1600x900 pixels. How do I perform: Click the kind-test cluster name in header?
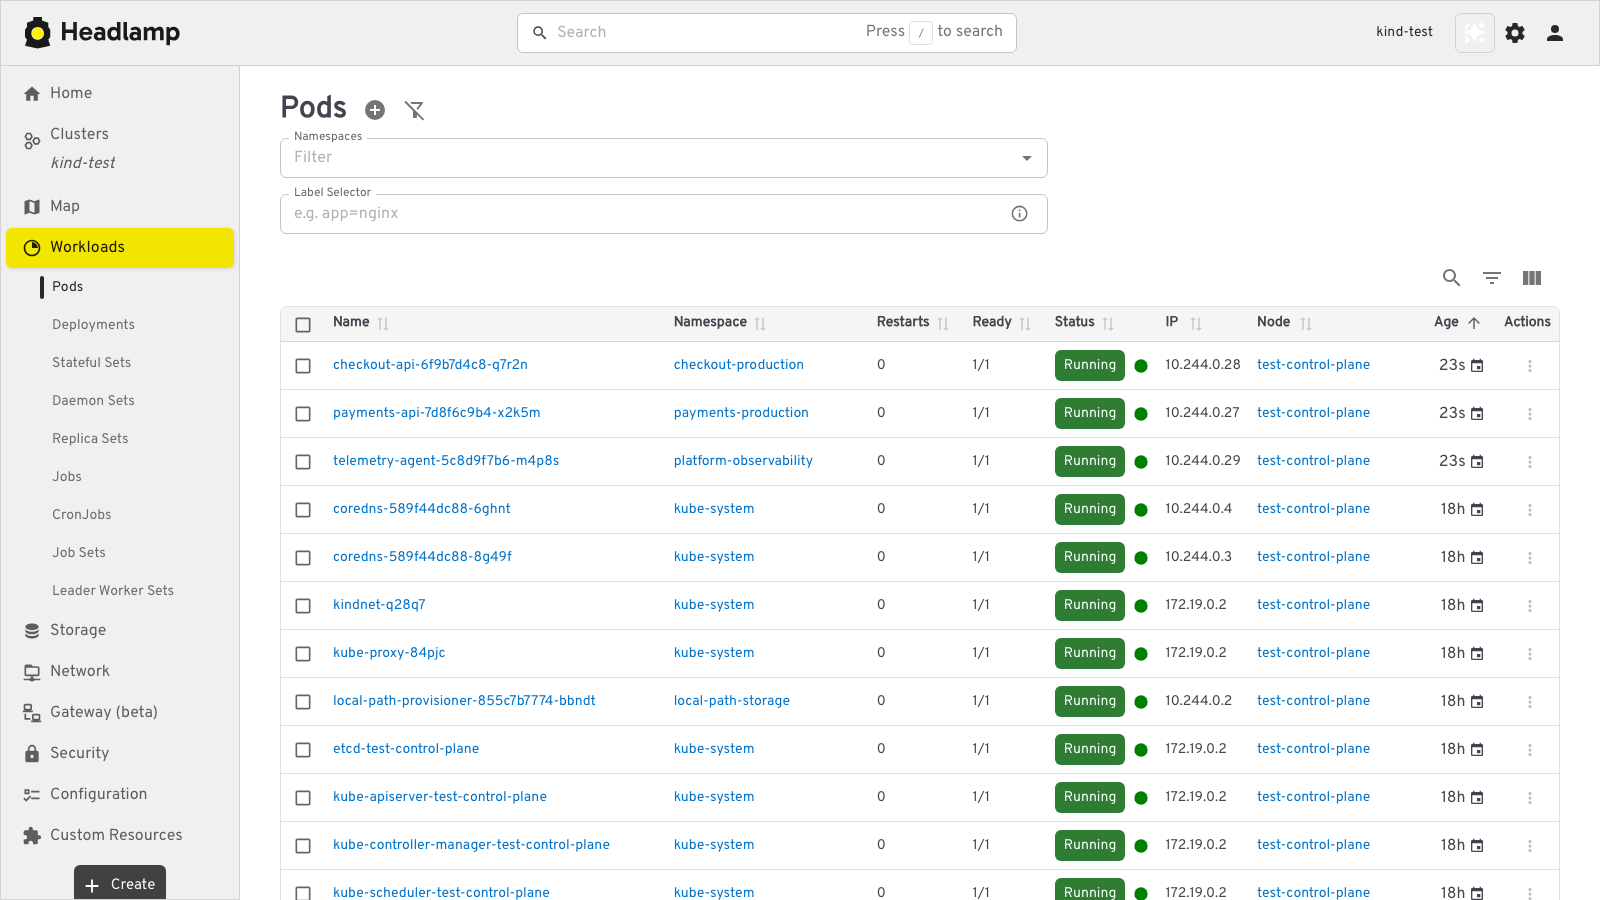tap(1404, 32)
